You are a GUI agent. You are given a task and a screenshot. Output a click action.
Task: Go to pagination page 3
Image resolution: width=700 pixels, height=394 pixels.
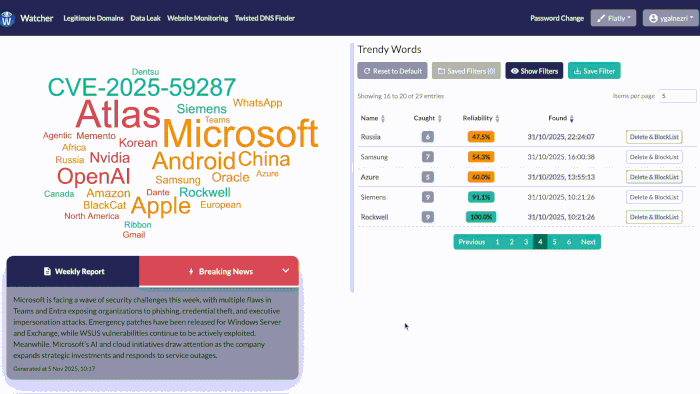pyautogui.click(x=526, y=242)
